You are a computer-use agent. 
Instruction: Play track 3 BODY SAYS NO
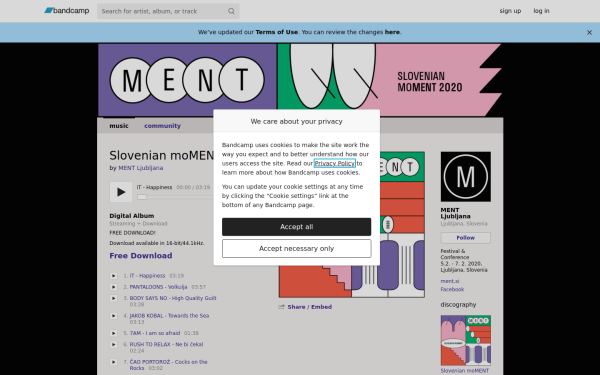(x=113, y=298)
